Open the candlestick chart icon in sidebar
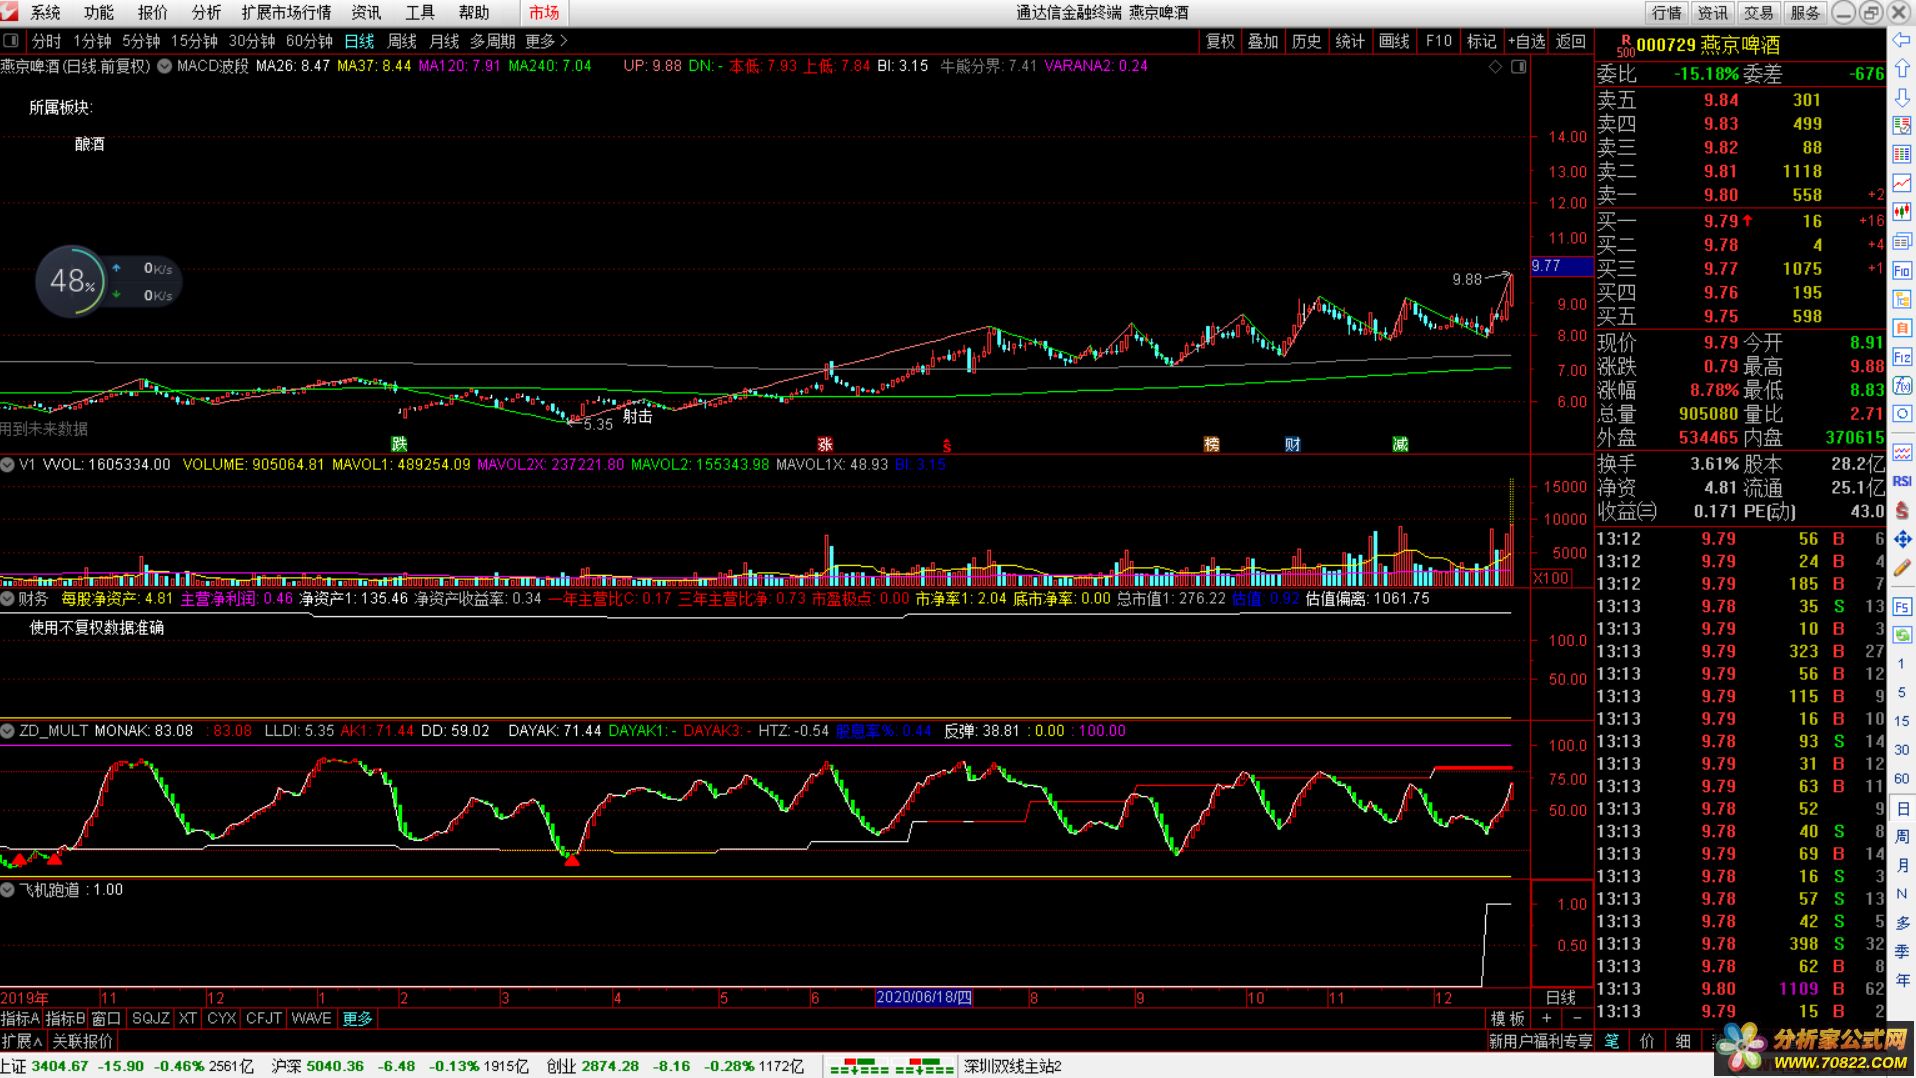This screenshot has height=1078, width=1916. (x=1901, y=212)
